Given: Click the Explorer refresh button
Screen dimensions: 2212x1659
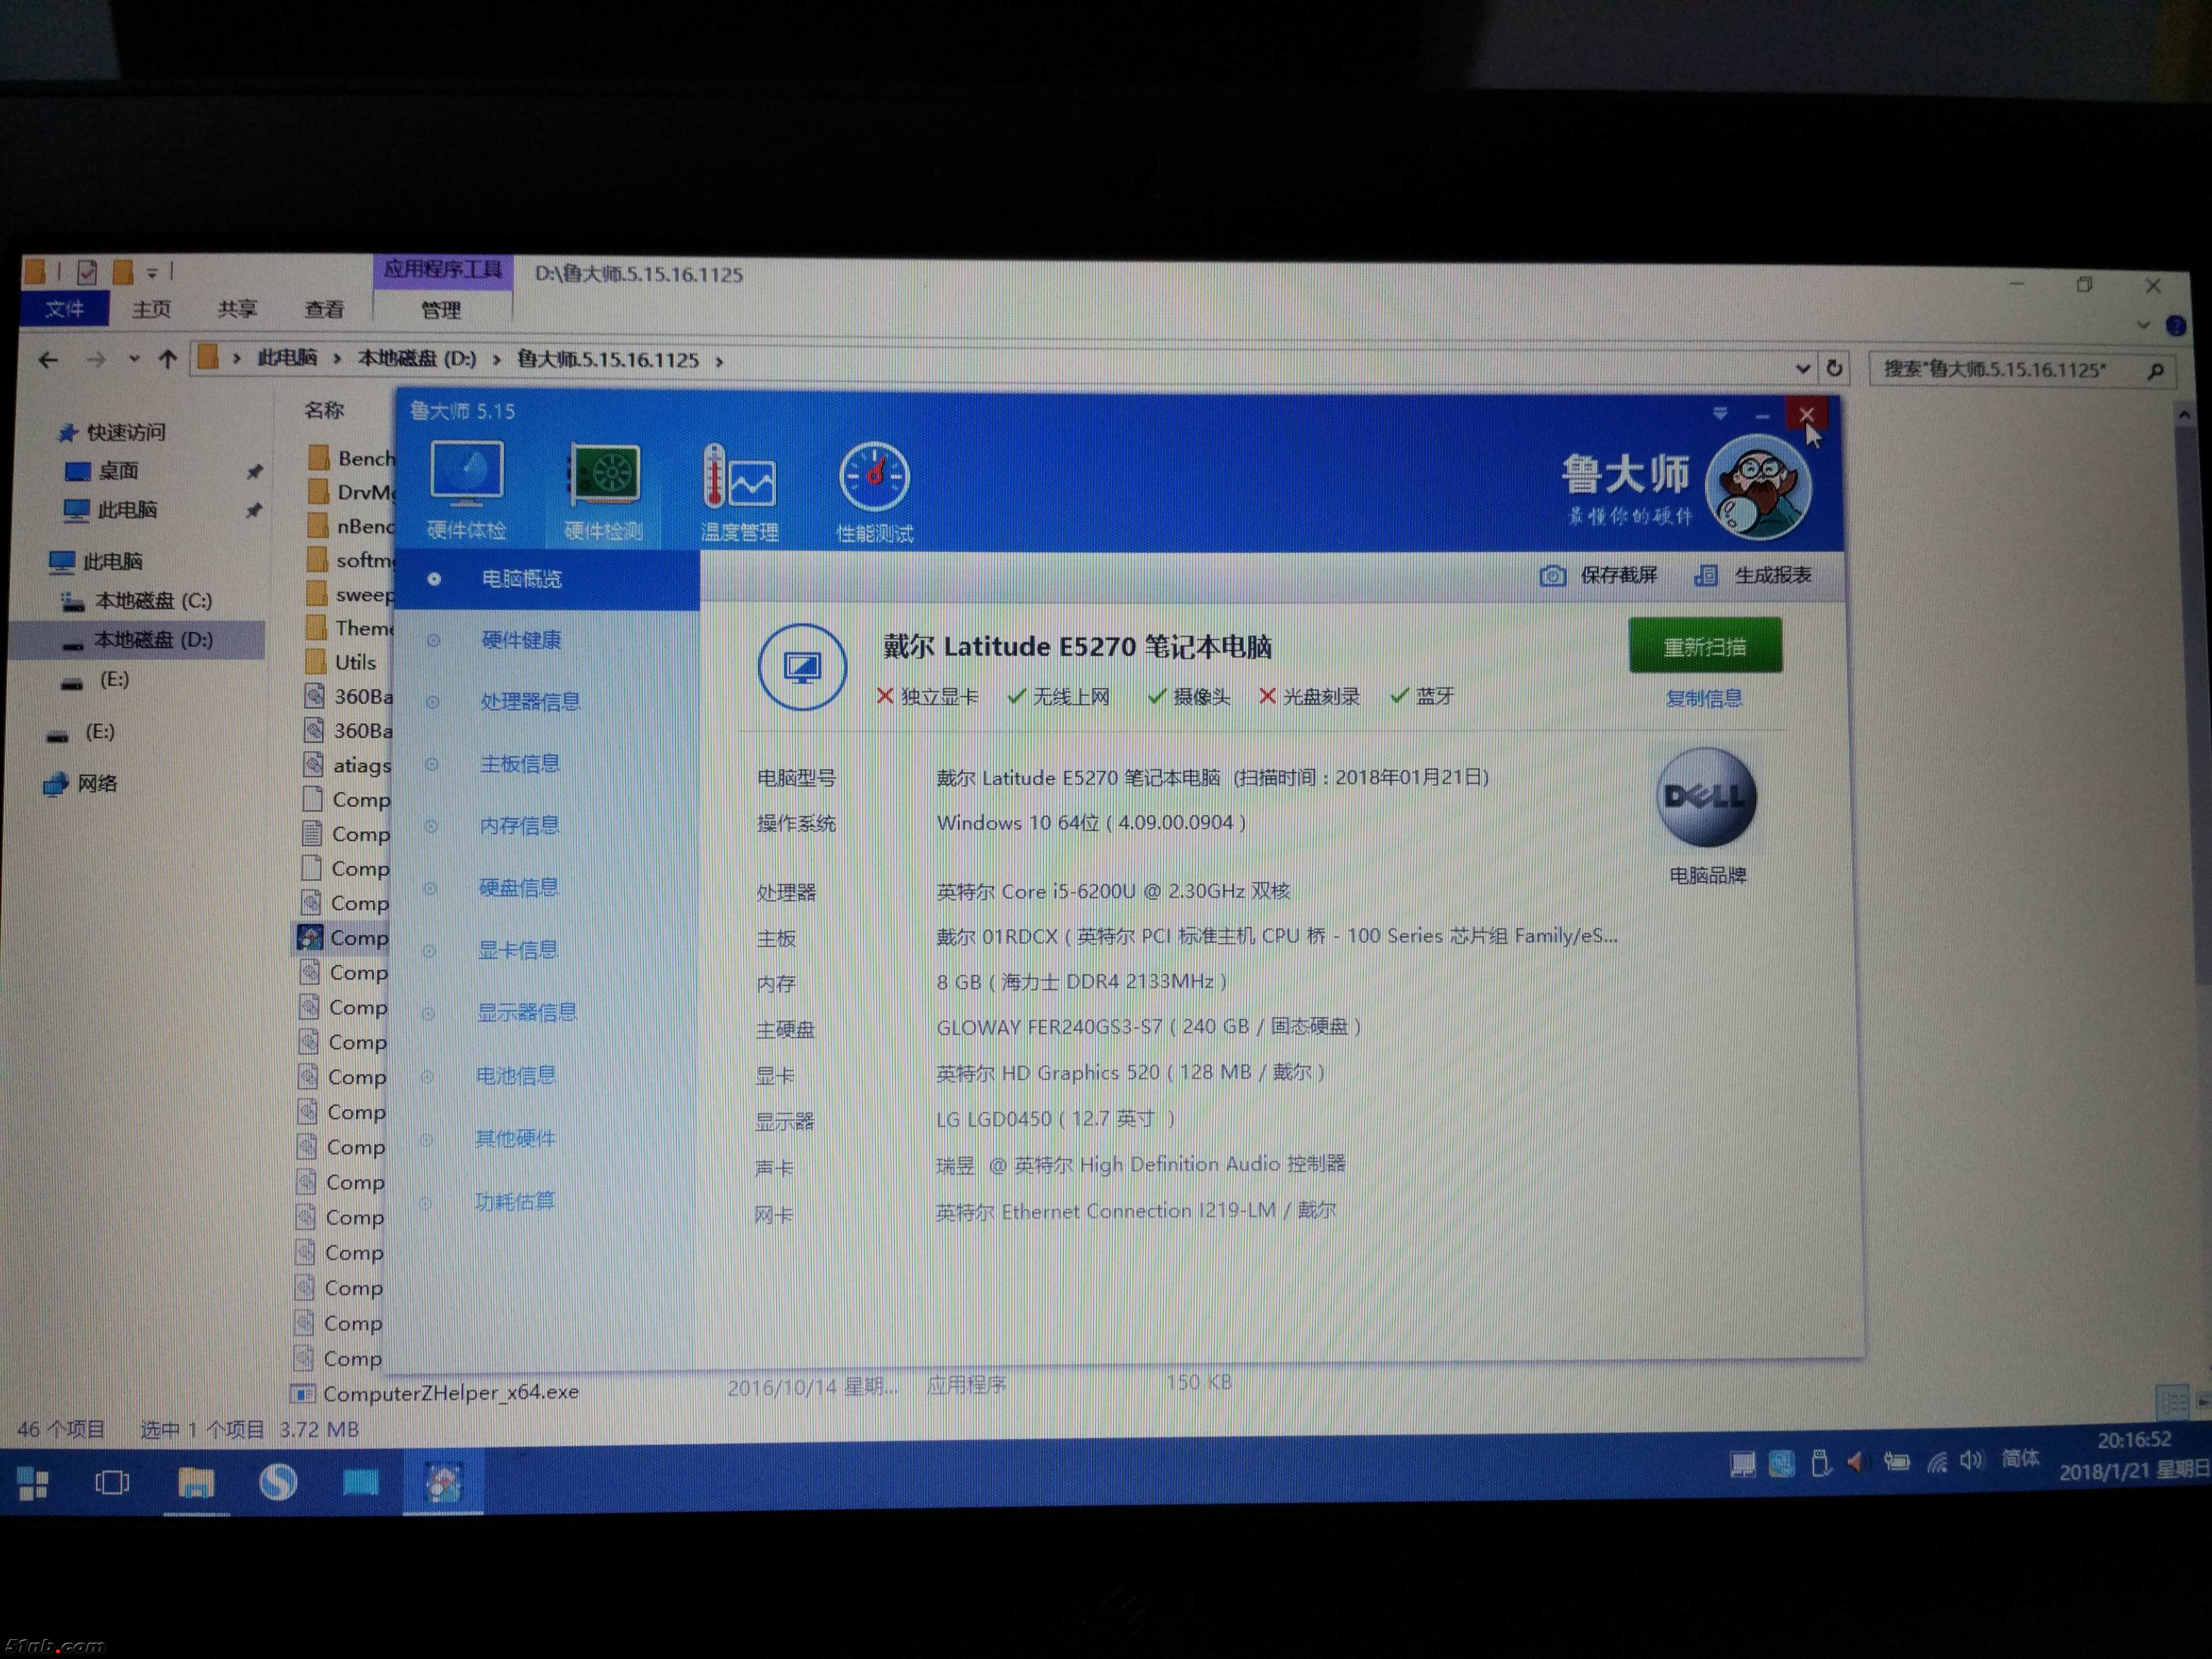Looking at the screenshot, I should (1834, 369).
